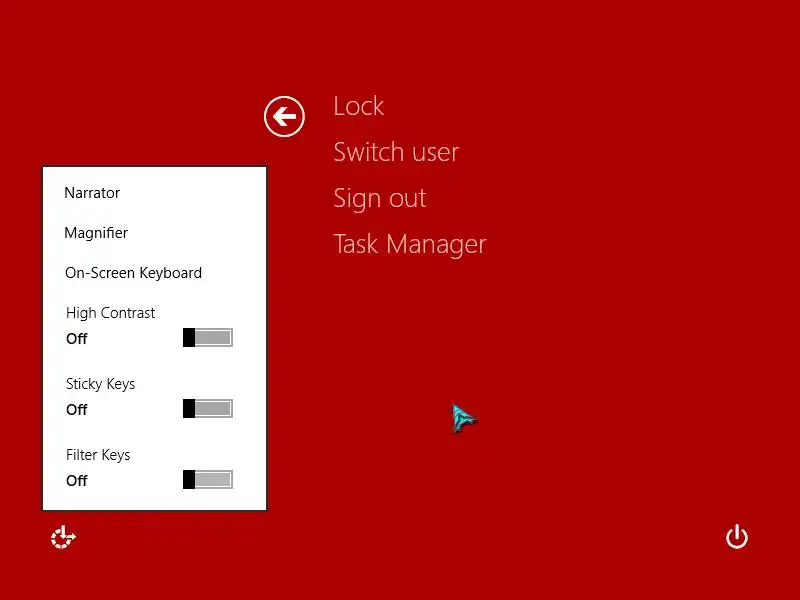Screen dimensions: 800x600
Task: Start Narrator from accessibility menu
Action: pos(92,193)
